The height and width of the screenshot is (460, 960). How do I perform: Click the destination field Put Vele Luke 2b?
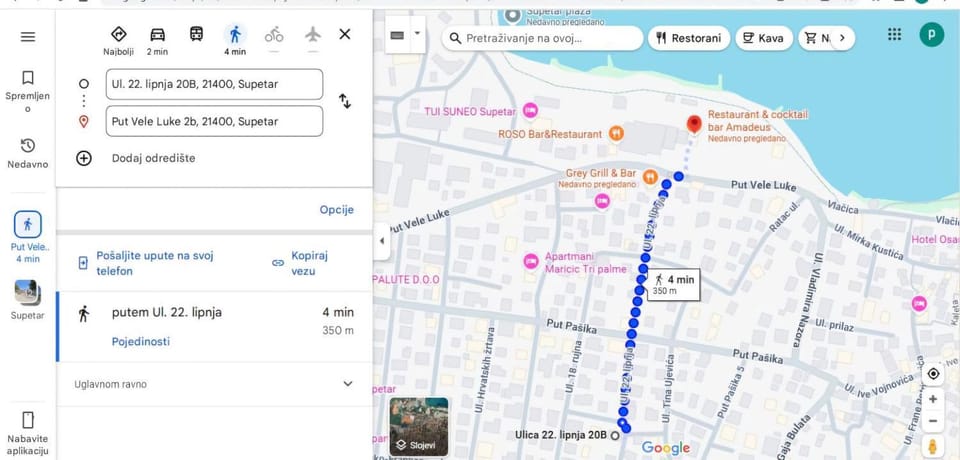tap(214, 121)
